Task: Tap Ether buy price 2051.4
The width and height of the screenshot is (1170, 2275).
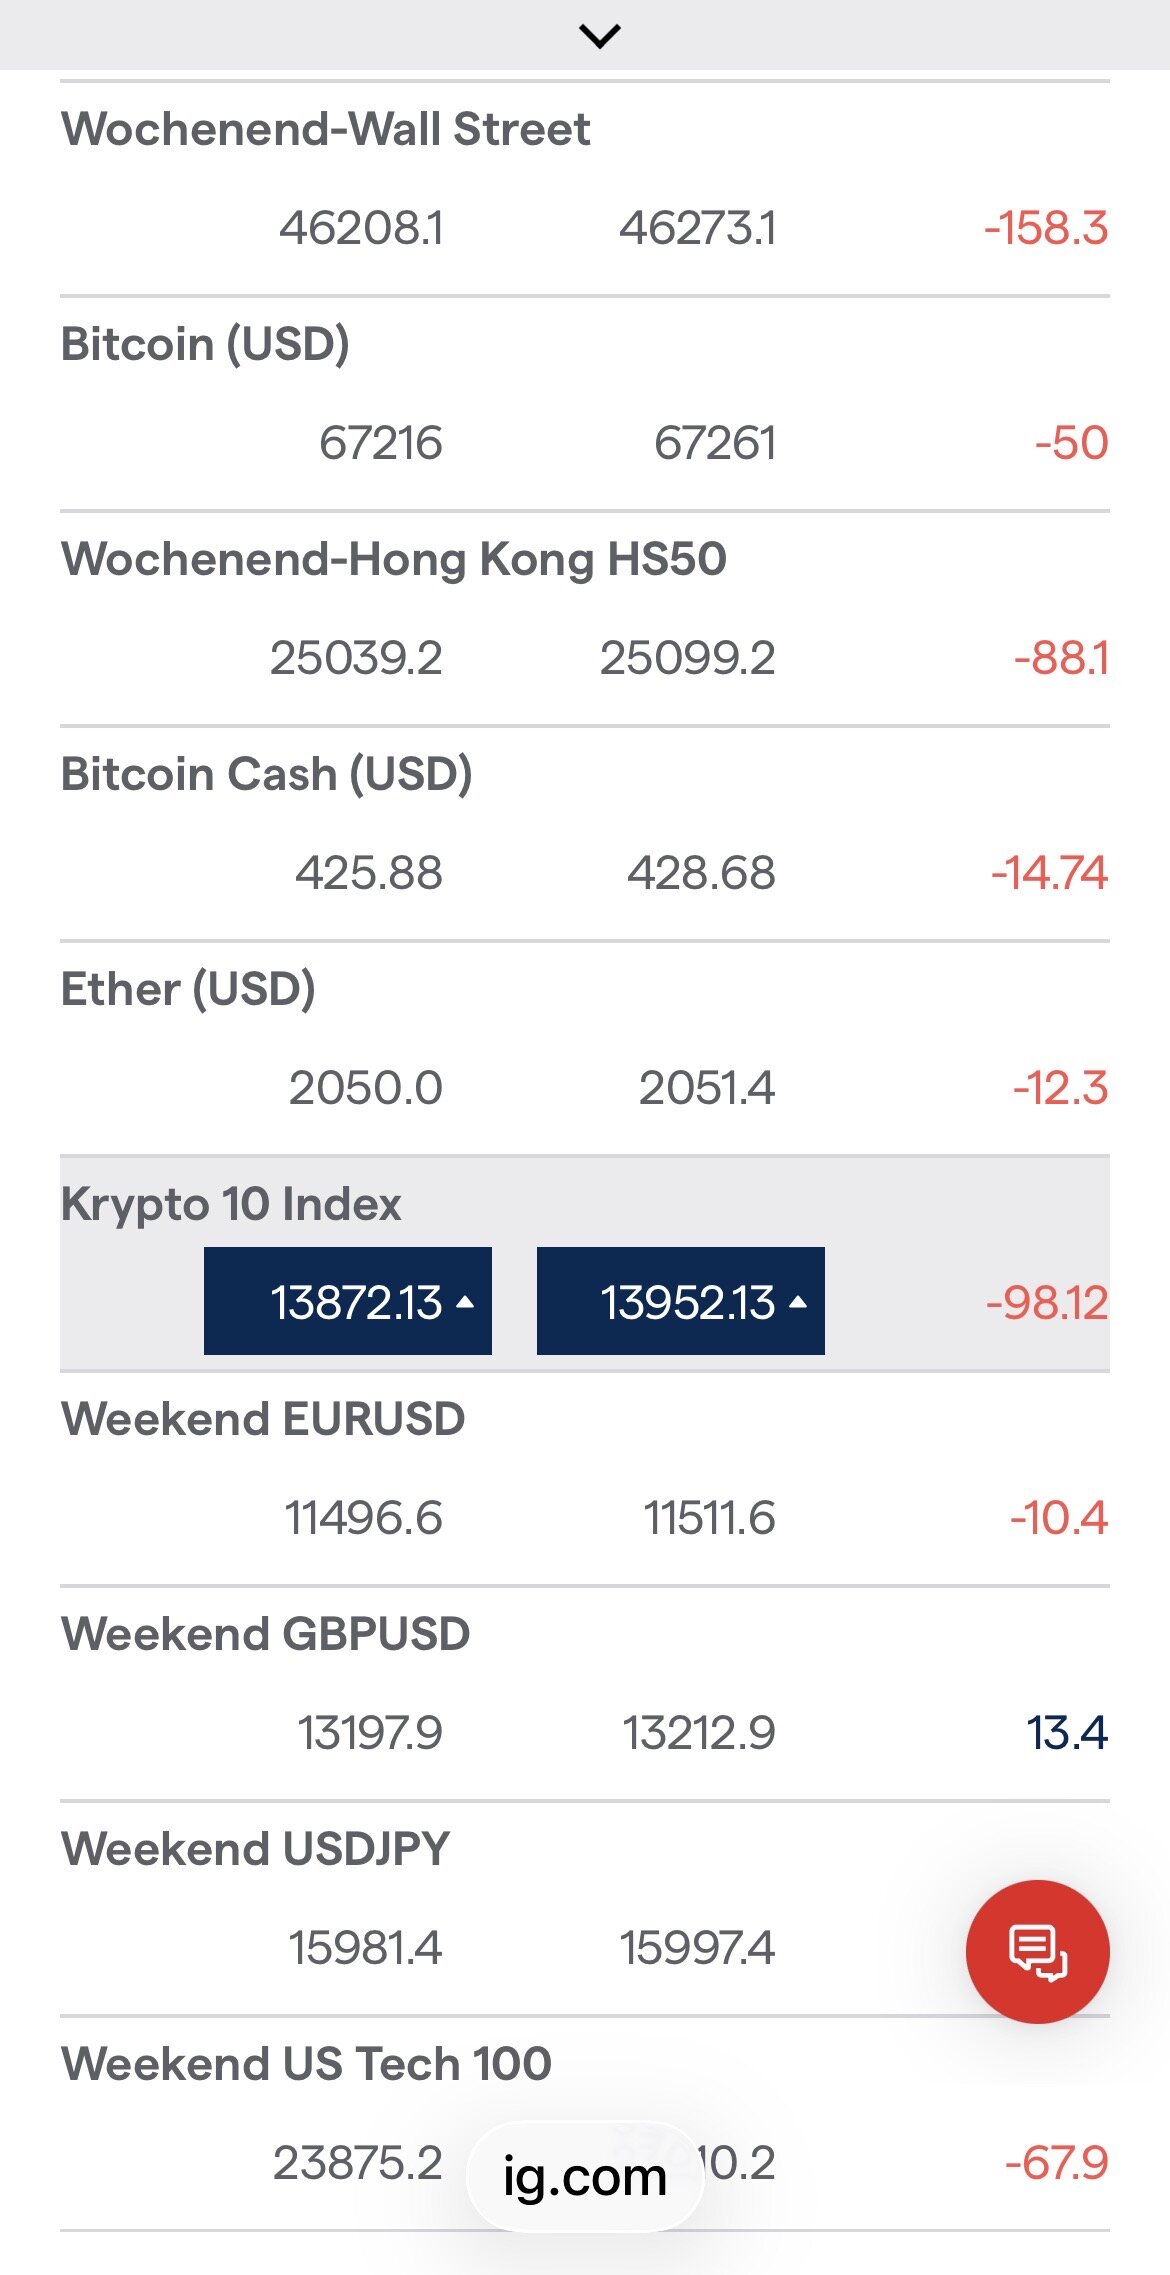Action: coord(707,1088)
